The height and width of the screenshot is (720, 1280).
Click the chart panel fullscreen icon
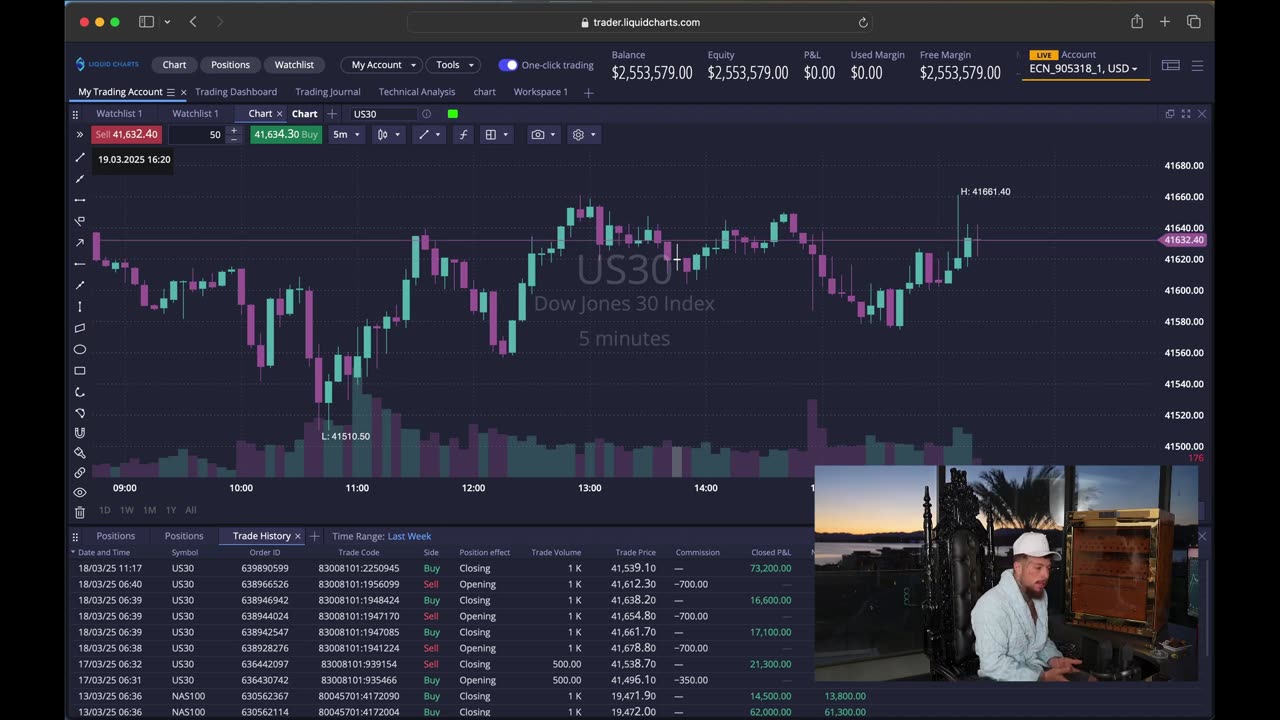[x=1186, y=114]
